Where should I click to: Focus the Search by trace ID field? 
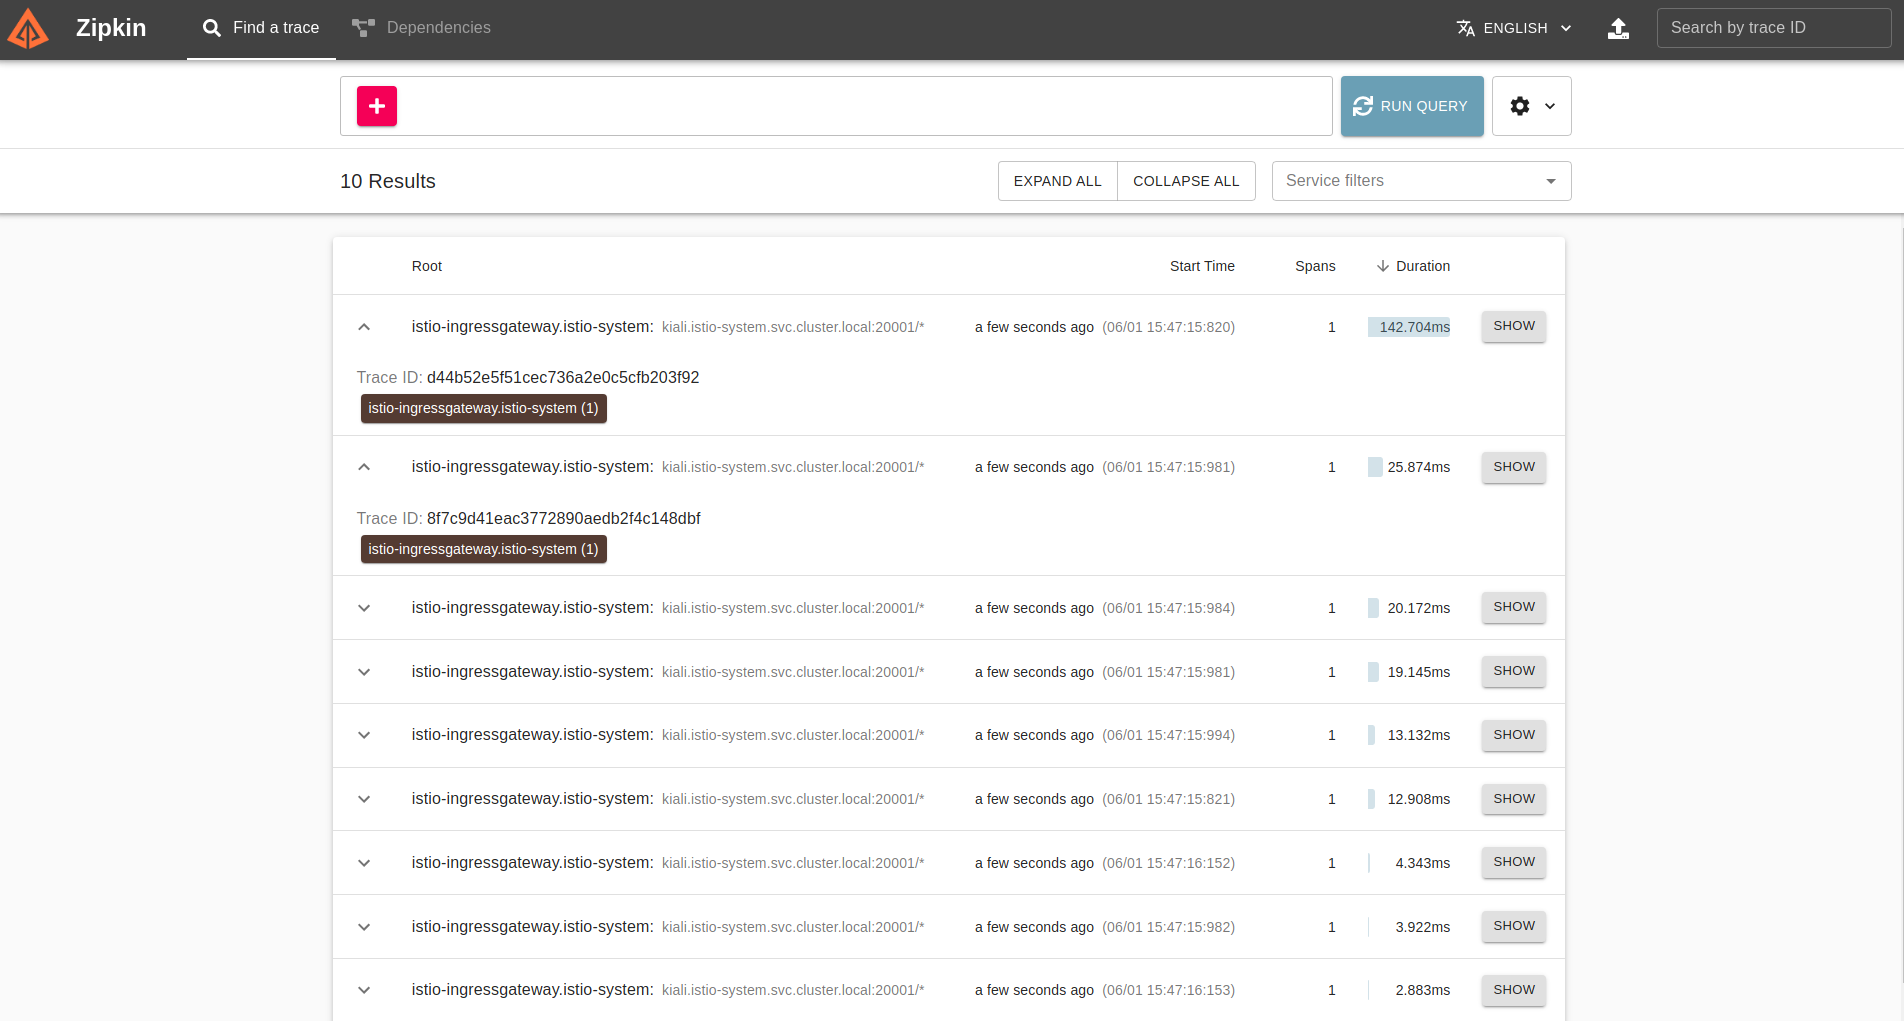click(1772, 28)
